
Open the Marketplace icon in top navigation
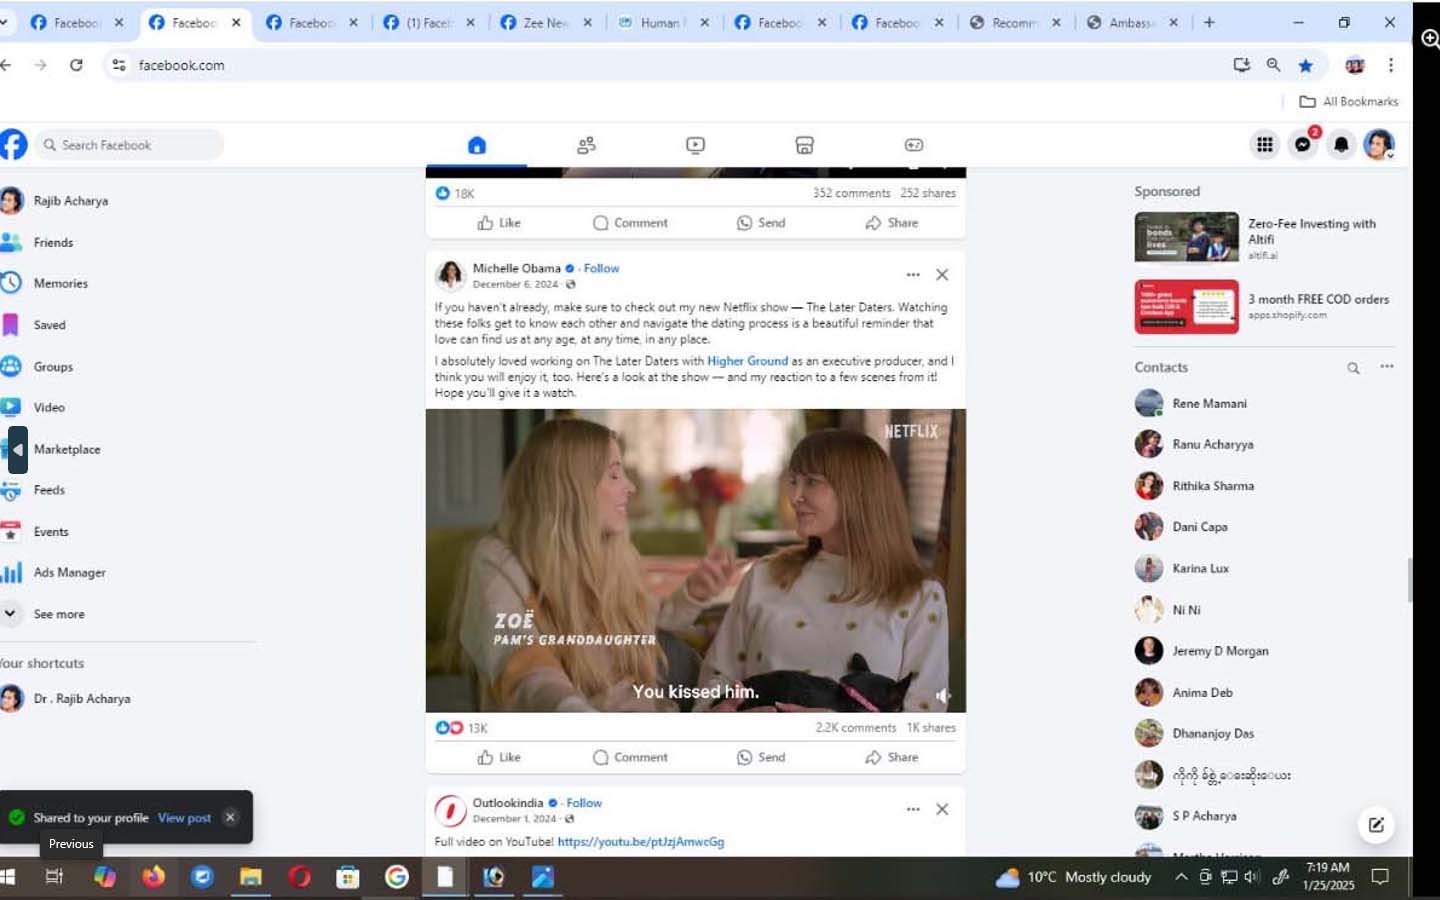804,145
